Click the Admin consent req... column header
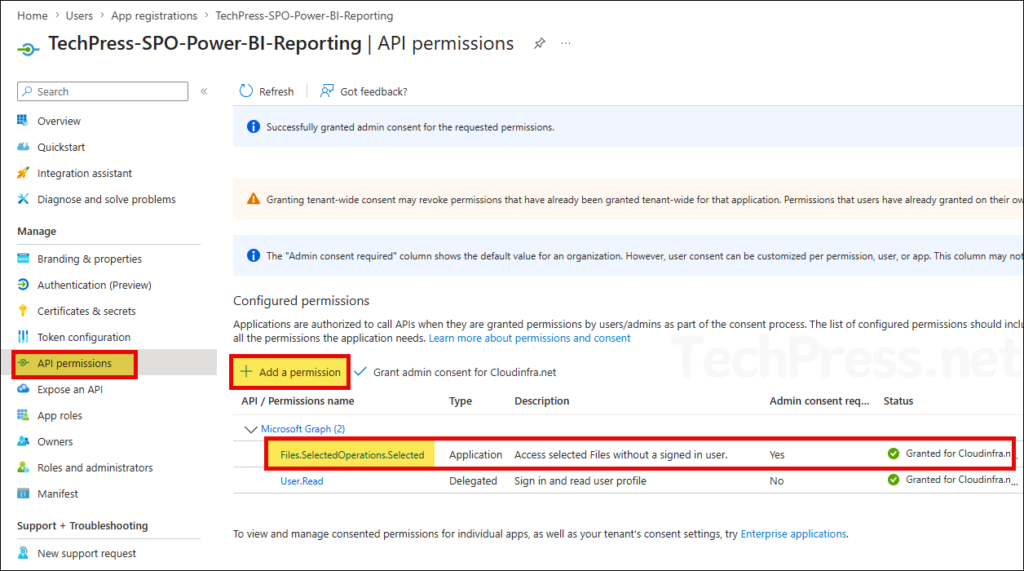Viewport: 1024px width, 571px height. [819, 401]
